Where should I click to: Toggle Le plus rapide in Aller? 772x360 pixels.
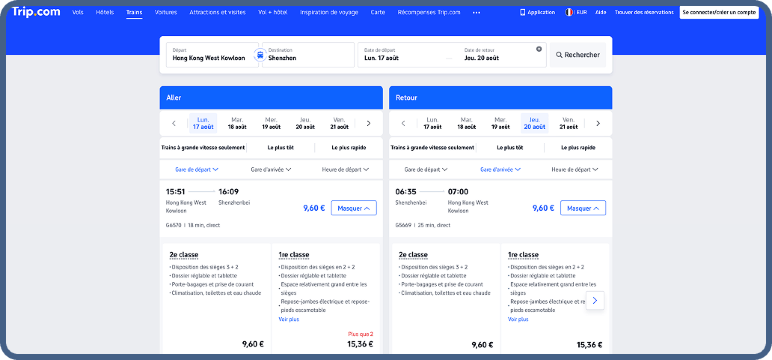[349, 147]
